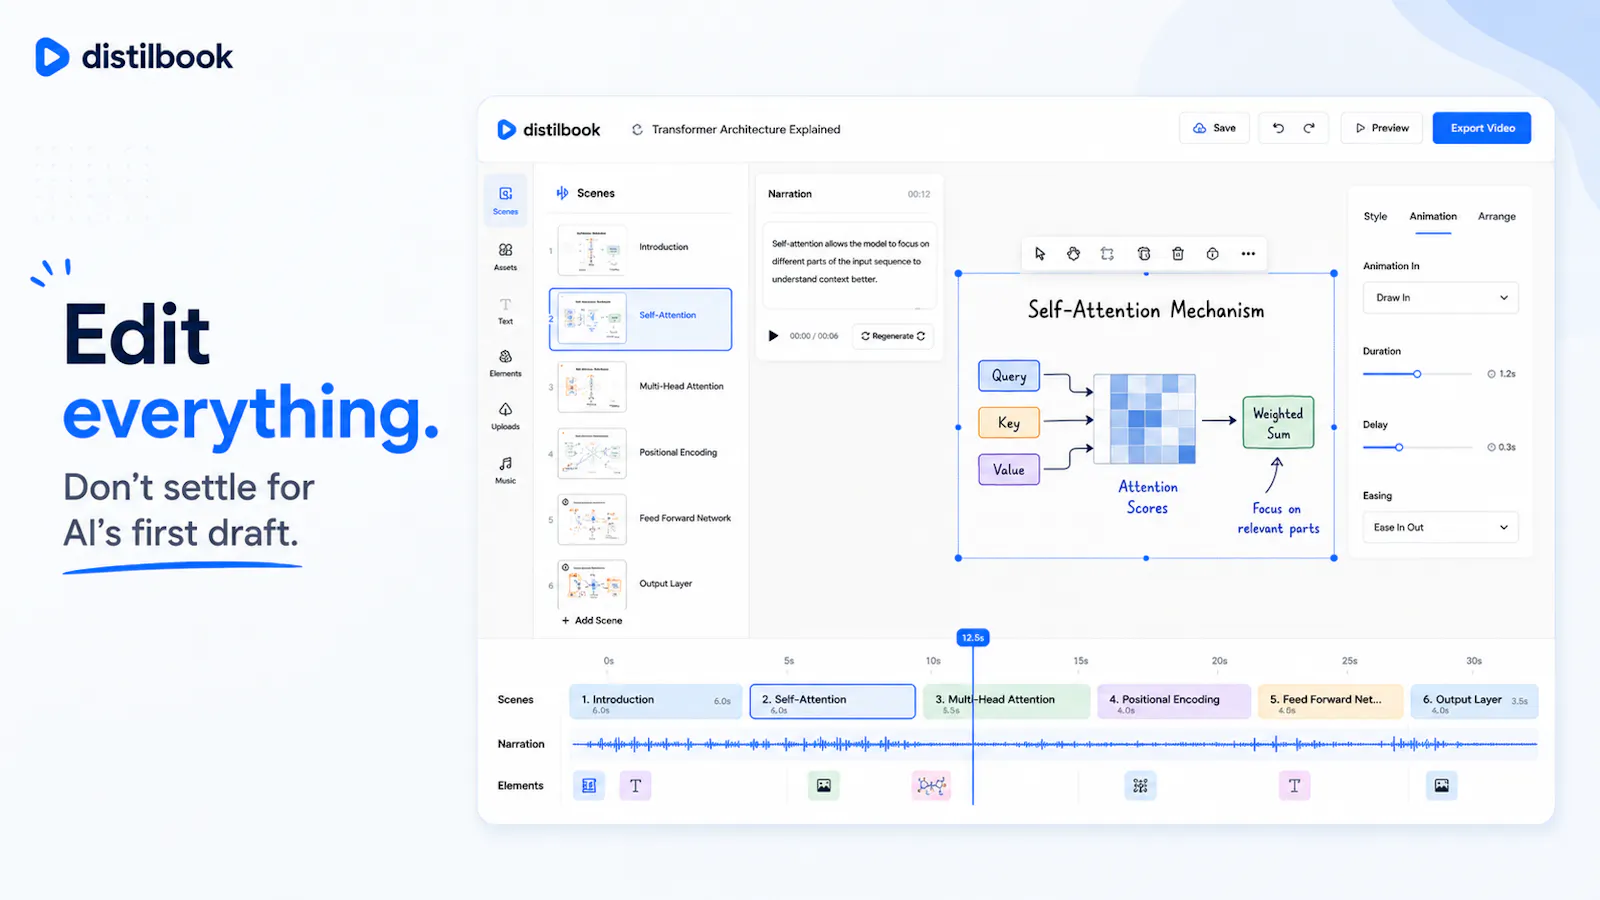The image size is (1600, 900).
Task: Select the 2. Self-Attention timeline clip
Action: click(x=833, y=702)
